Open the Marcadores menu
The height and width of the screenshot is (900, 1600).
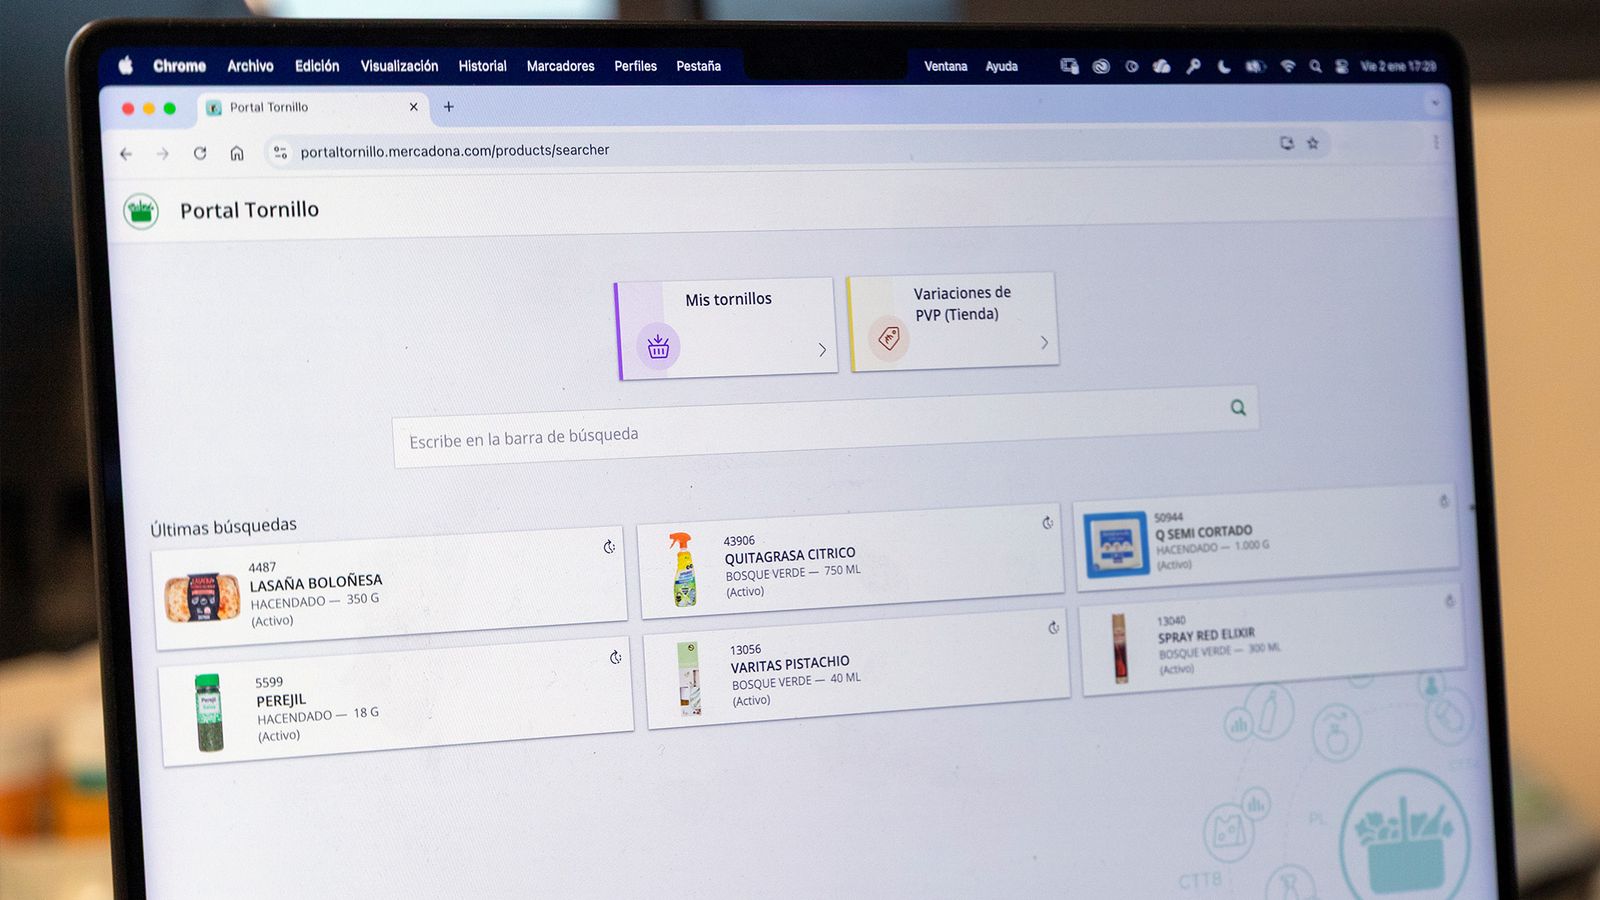(x=560, y=66)
